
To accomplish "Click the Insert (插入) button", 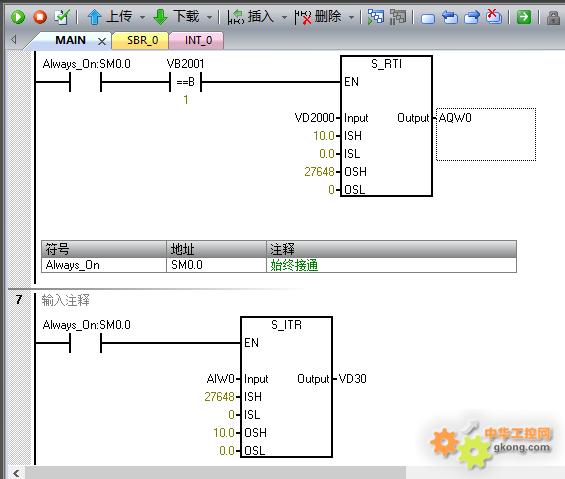I will click(250, 17).
